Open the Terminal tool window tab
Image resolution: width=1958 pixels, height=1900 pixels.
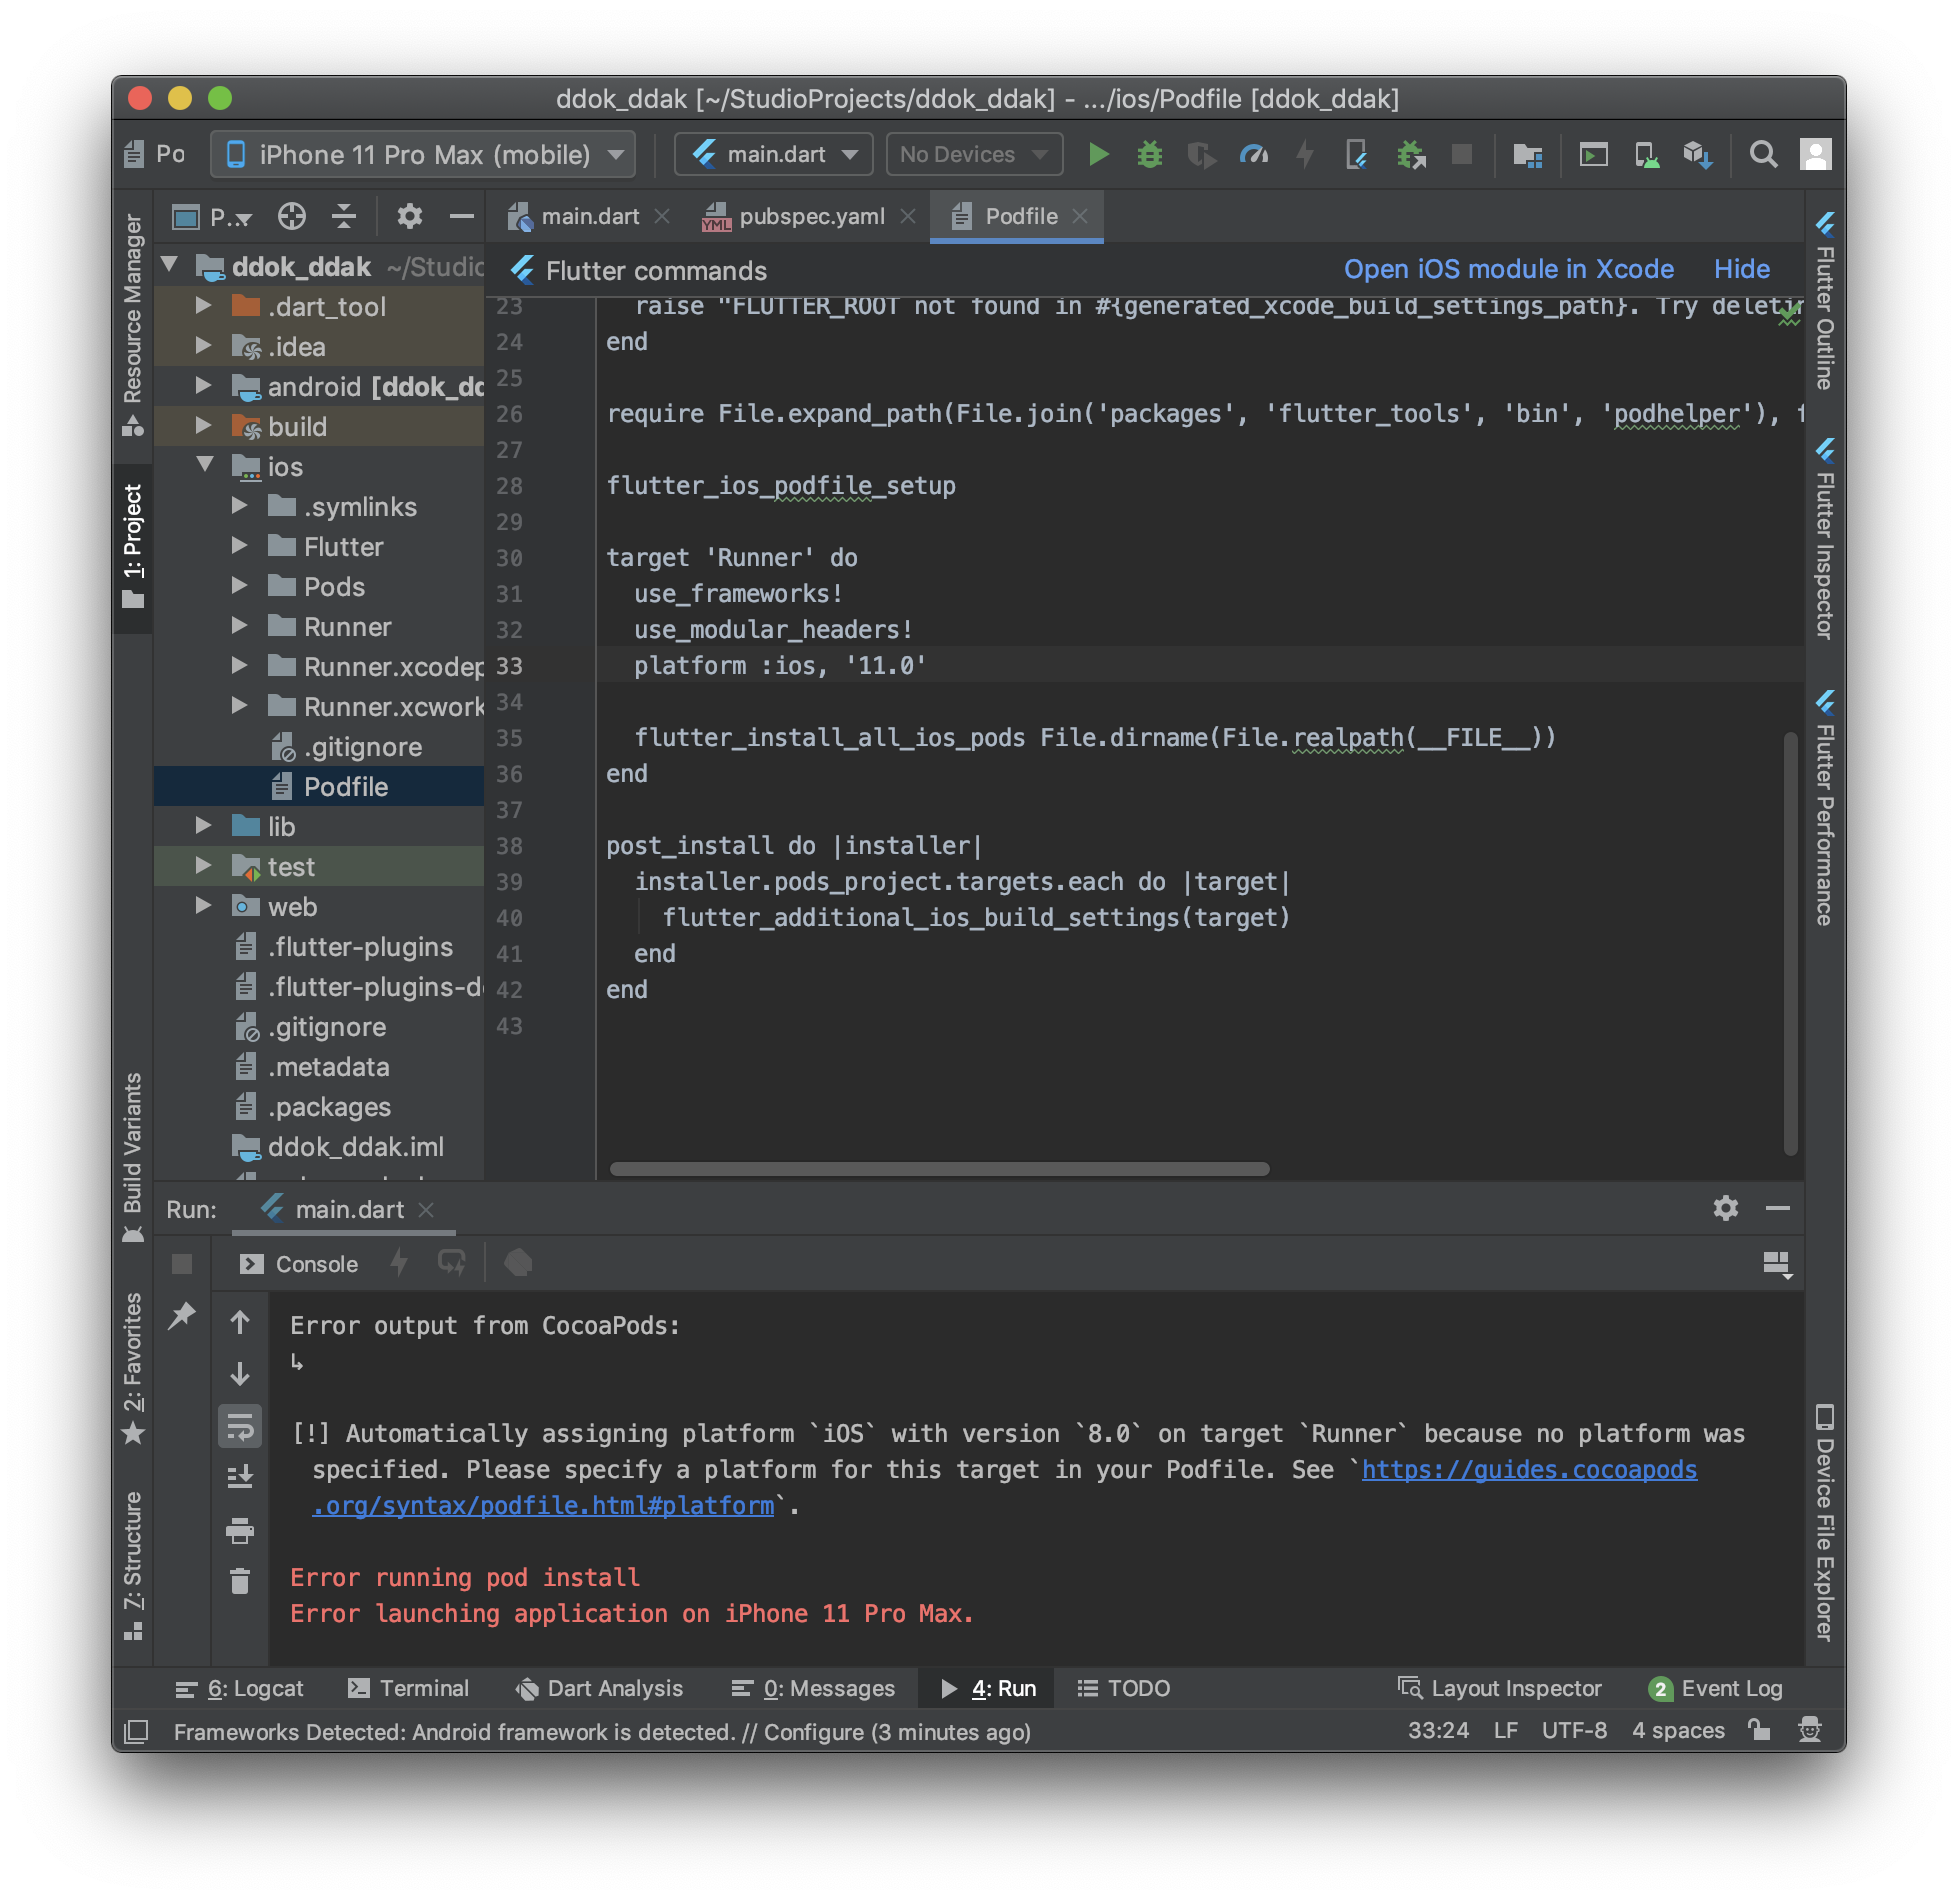[408, 1688]
